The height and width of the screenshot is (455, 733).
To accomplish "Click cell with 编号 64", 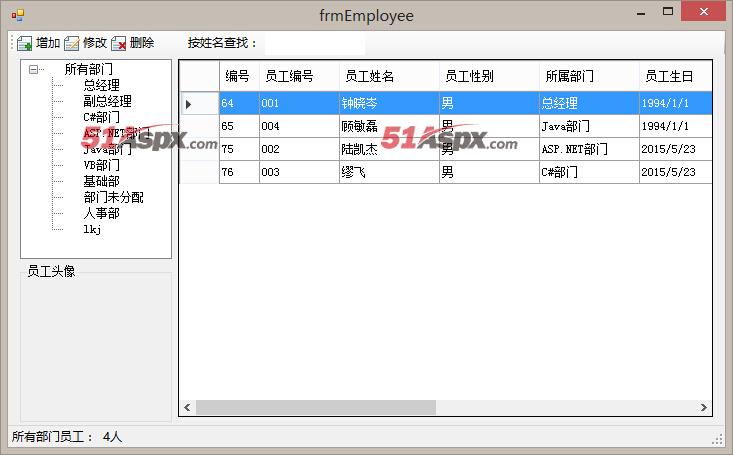I will click(x=239, y=103).
